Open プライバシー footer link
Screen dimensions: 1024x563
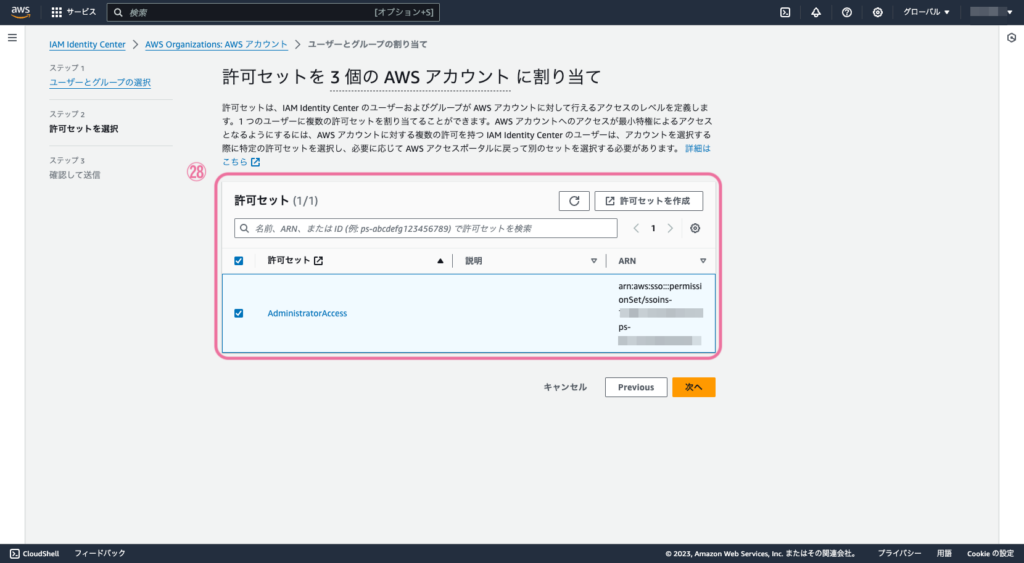(899, 553)
